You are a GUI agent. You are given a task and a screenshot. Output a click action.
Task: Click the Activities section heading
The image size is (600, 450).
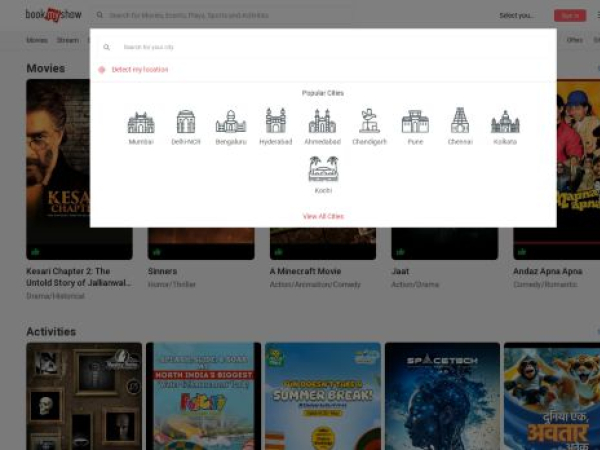(x=51, y=331)
